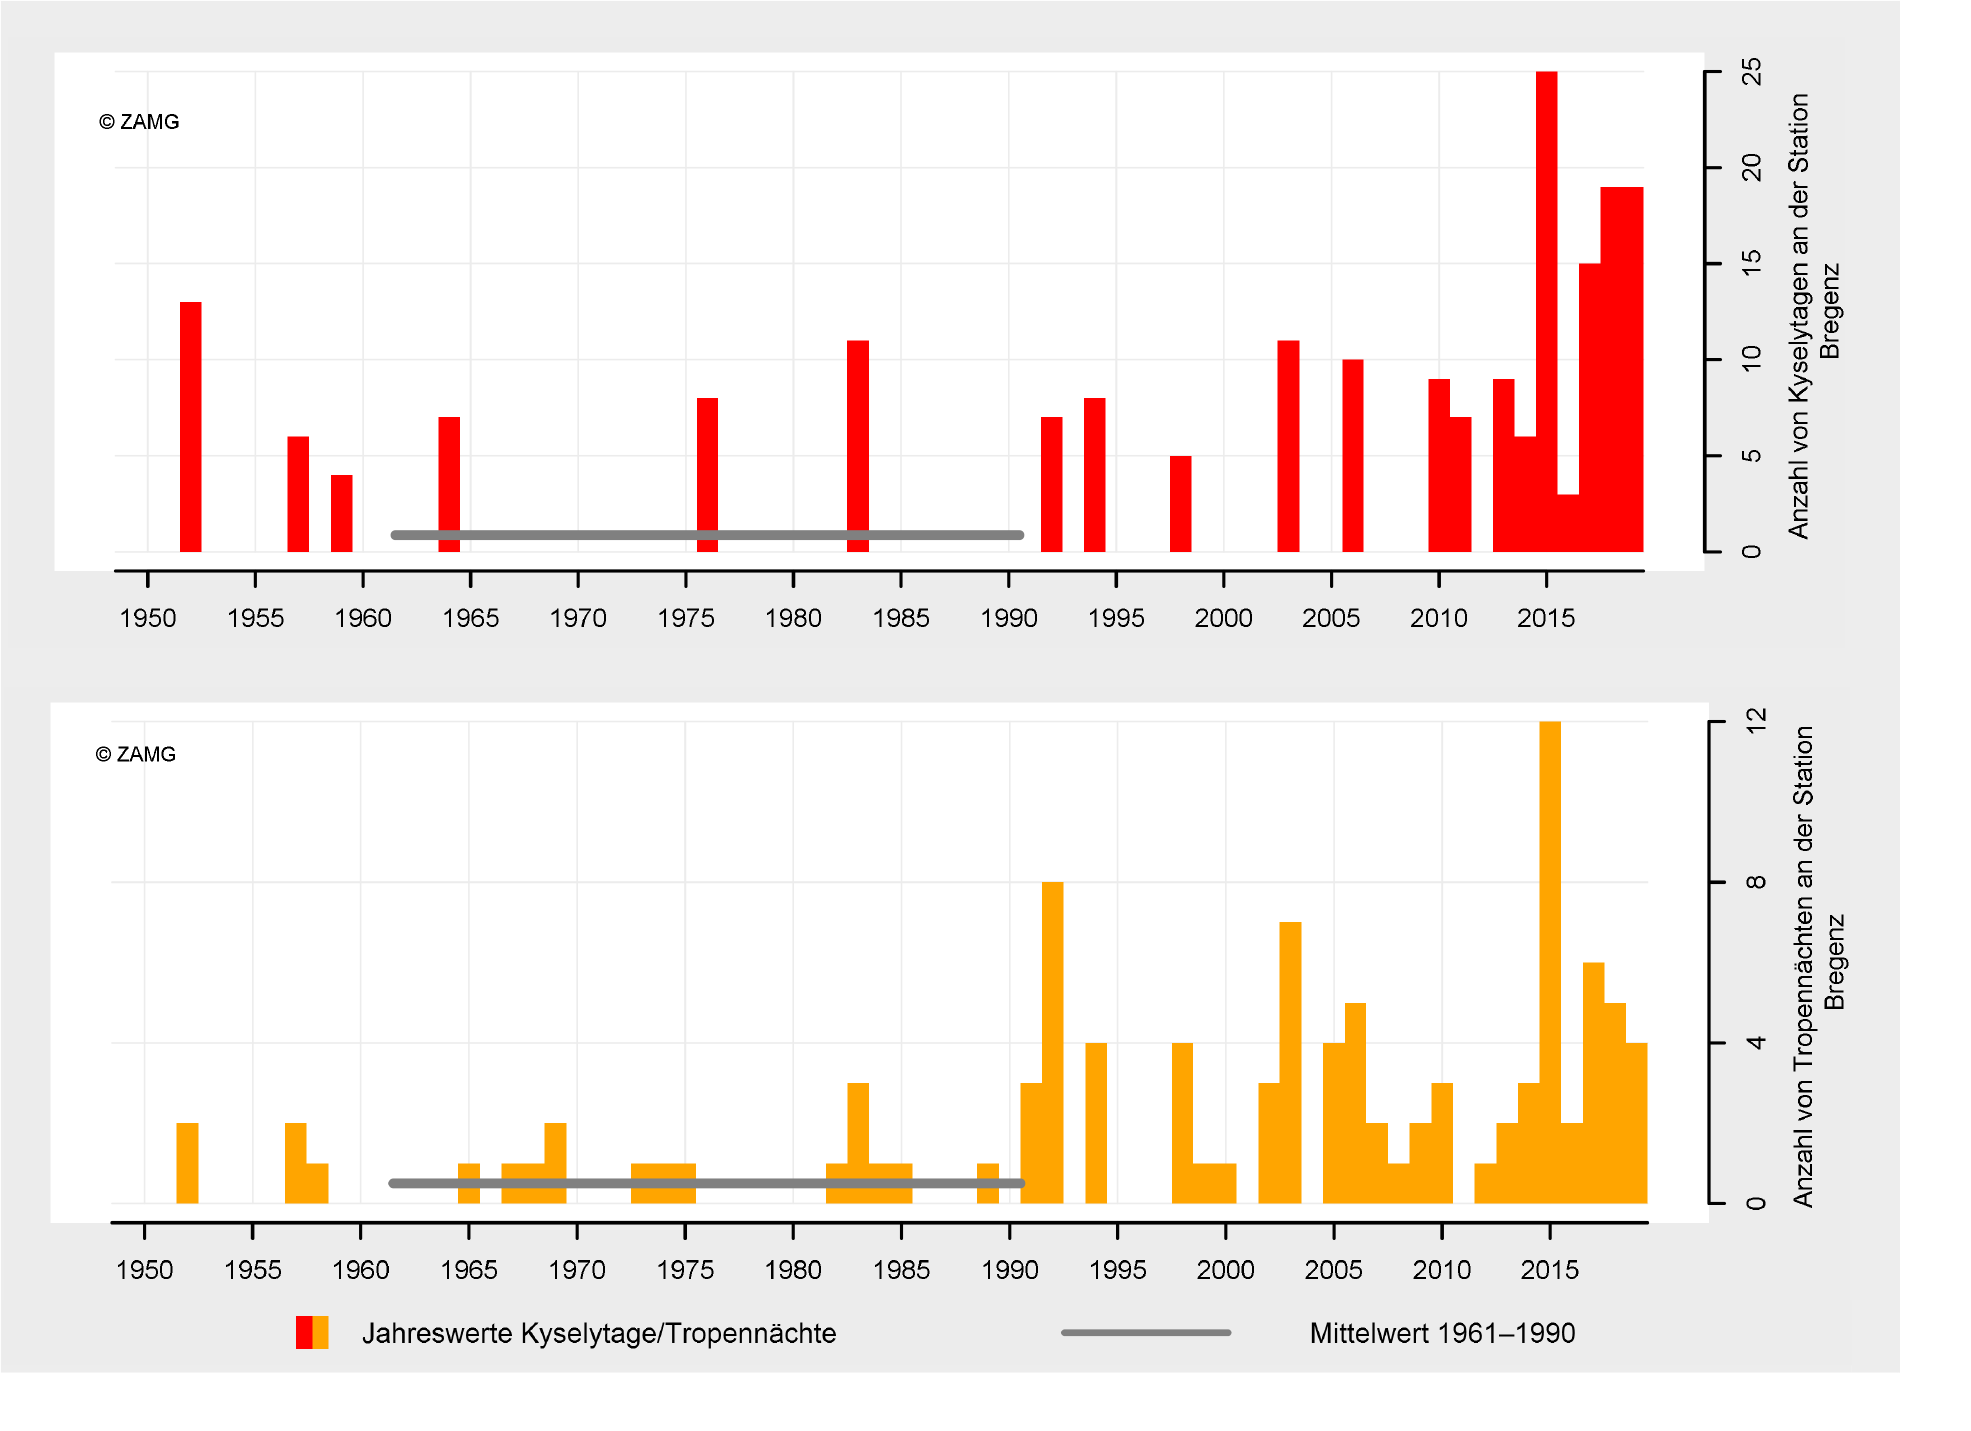The width and height of the screenshot is (1971, 1431).
Task: Click the 12 tick on bottom y-axis
Action: pyautogui.click(x=1756, y=720)
